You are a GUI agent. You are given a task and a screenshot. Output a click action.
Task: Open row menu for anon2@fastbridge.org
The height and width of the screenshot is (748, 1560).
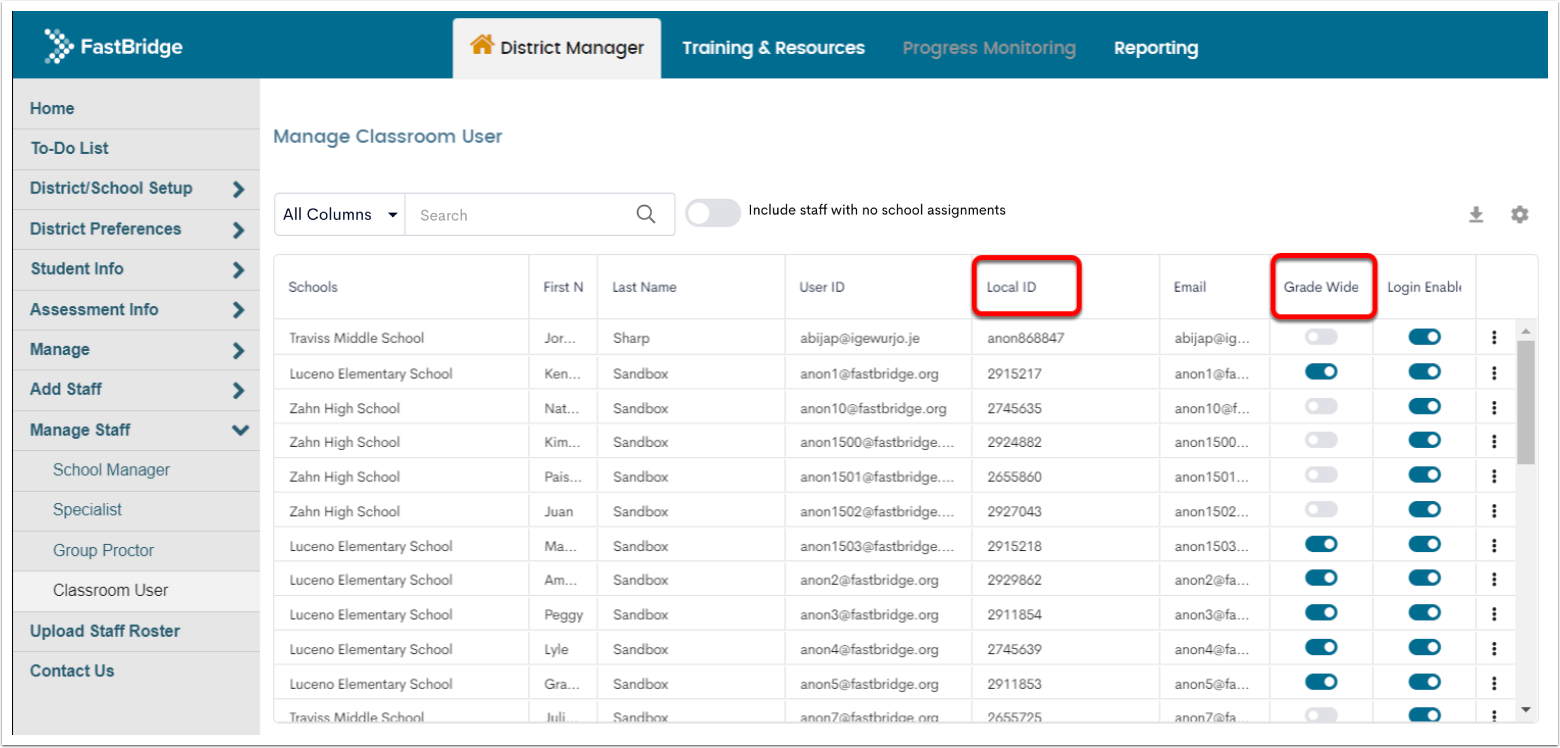click(1494, 580)
